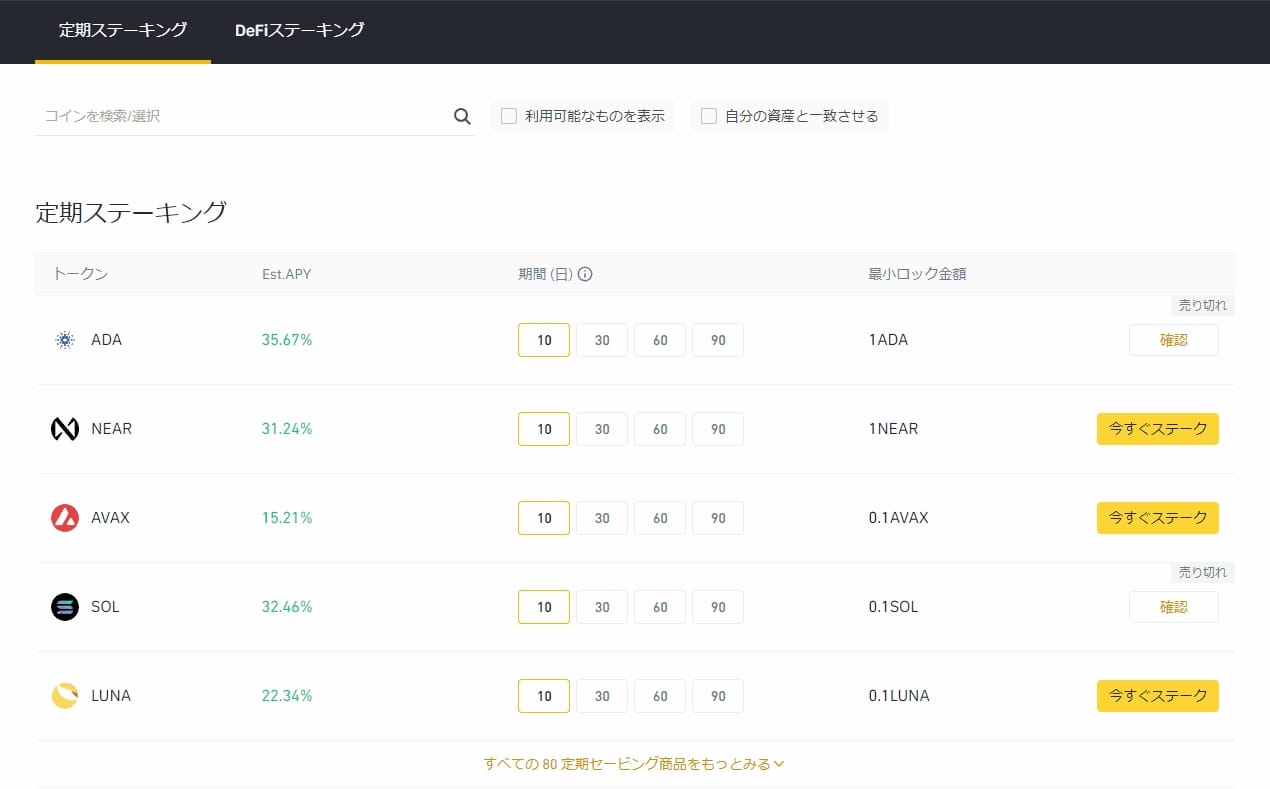Select 30-day period for ADA
Image resolution: width=1270 pixels, height=789 pixels.
pos(602,340)
